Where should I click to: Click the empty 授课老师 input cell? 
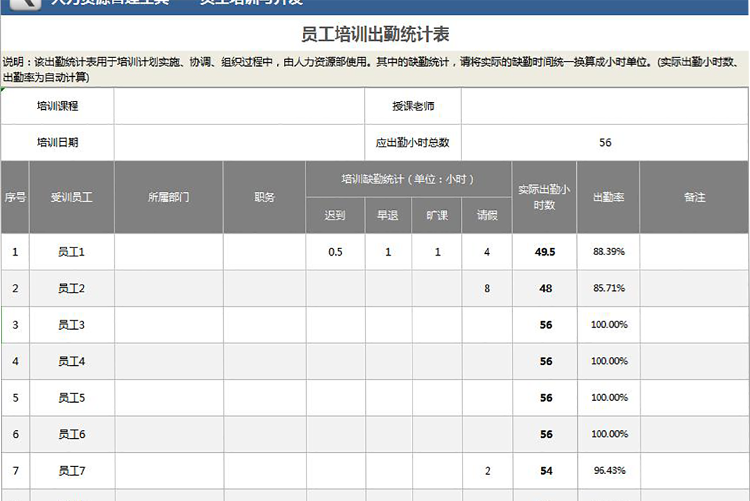605,106
